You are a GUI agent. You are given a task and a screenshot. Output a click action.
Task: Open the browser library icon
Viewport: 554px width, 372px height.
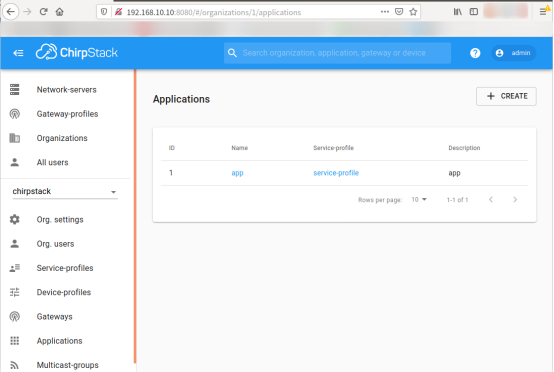[458, 12]
